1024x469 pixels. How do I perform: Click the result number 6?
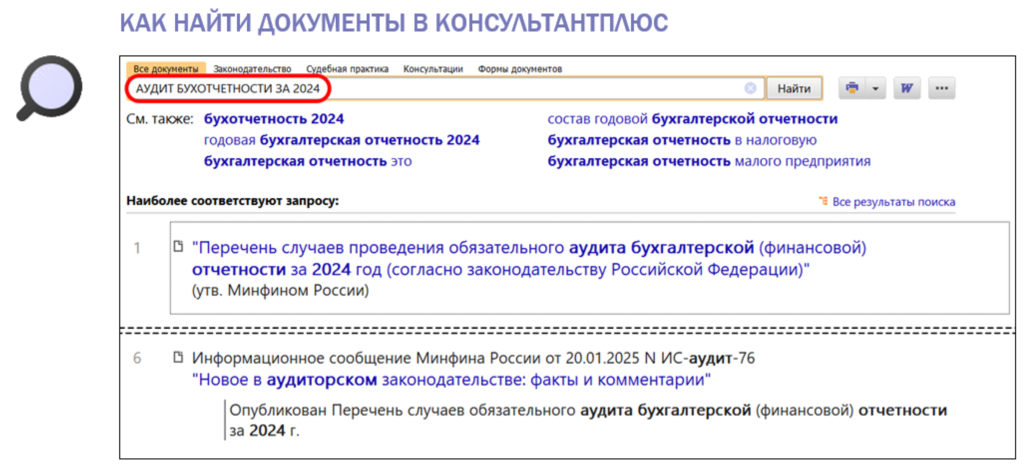(x=137, y=359)
